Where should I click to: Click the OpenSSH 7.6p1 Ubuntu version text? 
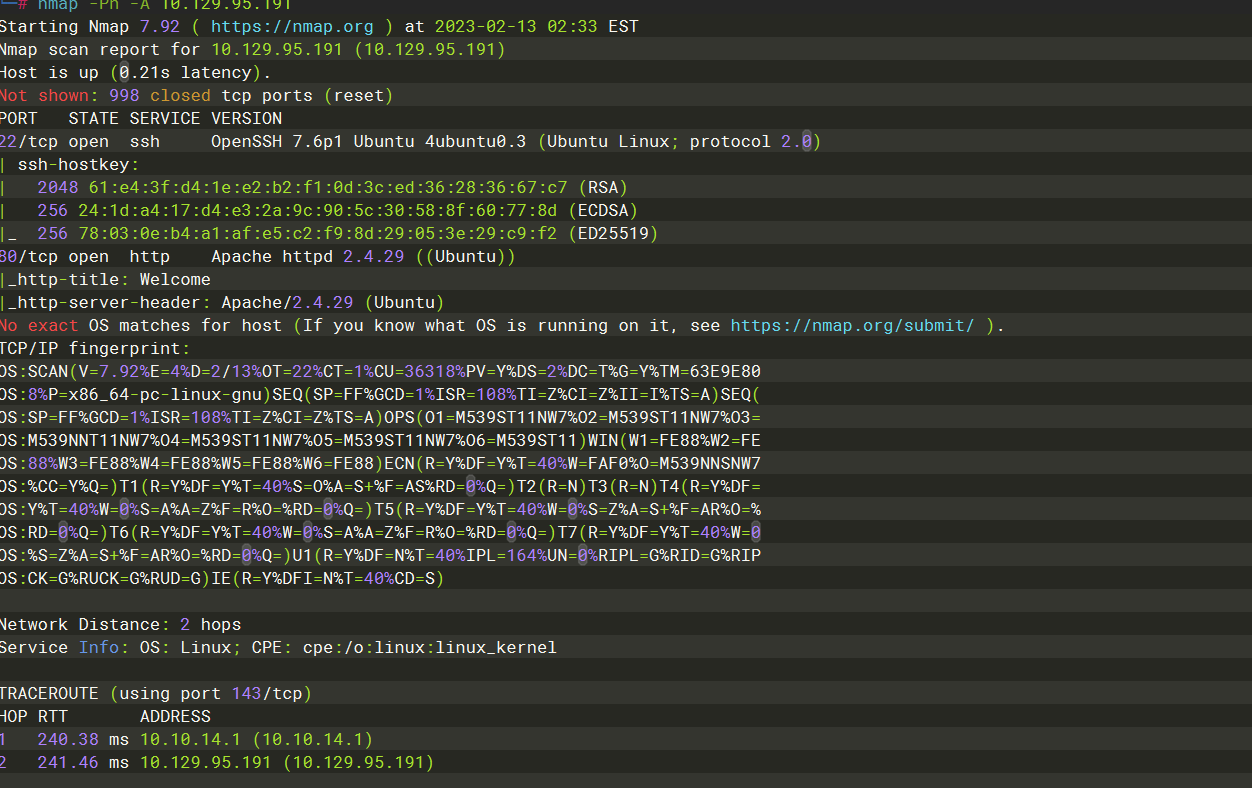(x=368, y=141)
